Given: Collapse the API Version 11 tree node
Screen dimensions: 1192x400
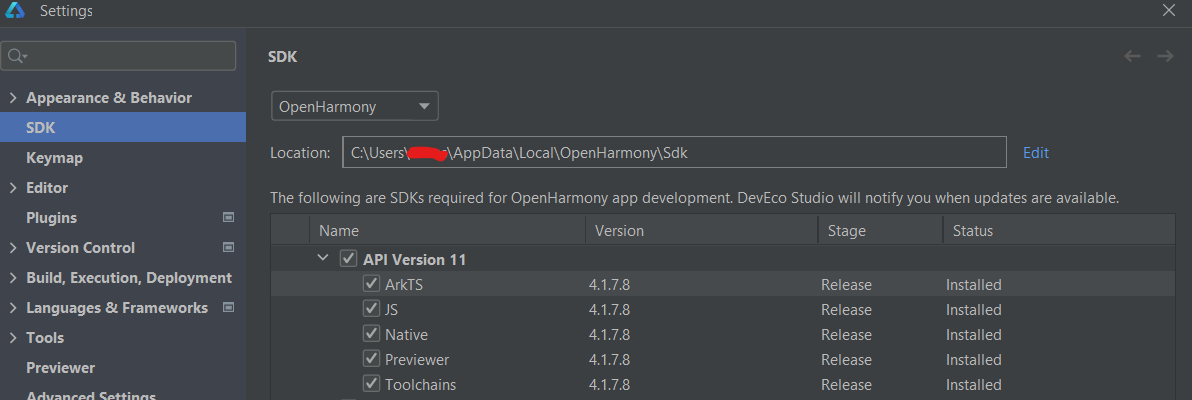Looking at the screenshot, I should click(323, 259).
